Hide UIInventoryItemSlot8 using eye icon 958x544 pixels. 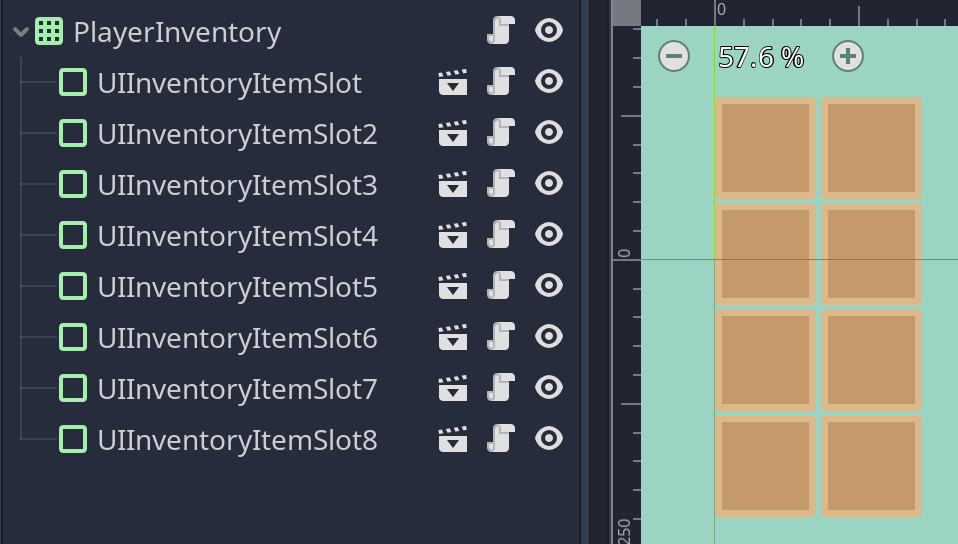coord(549,438)
